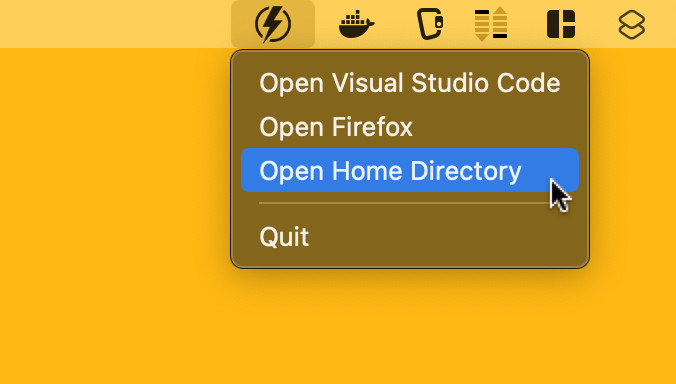Screen dimensions: 676x384
Task: Exit the app with the Quit entry
Action: click(410, 237)
